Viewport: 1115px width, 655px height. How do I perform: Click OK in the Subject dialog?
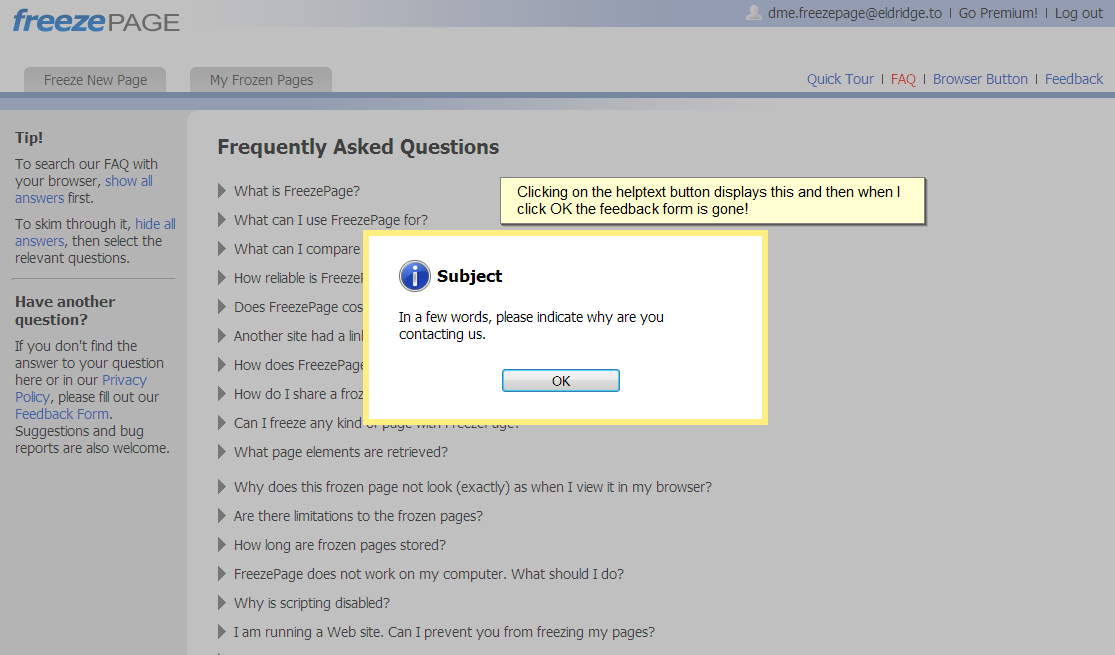click(560, 380)
